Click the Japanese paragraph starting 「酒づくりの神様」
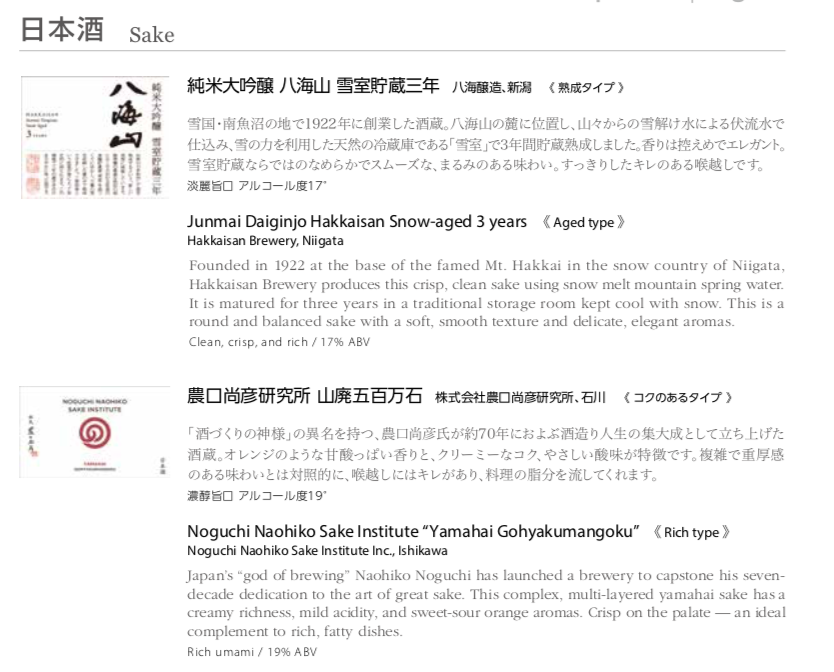The height and width of the screenshot is (672, 834). point(486,454)
